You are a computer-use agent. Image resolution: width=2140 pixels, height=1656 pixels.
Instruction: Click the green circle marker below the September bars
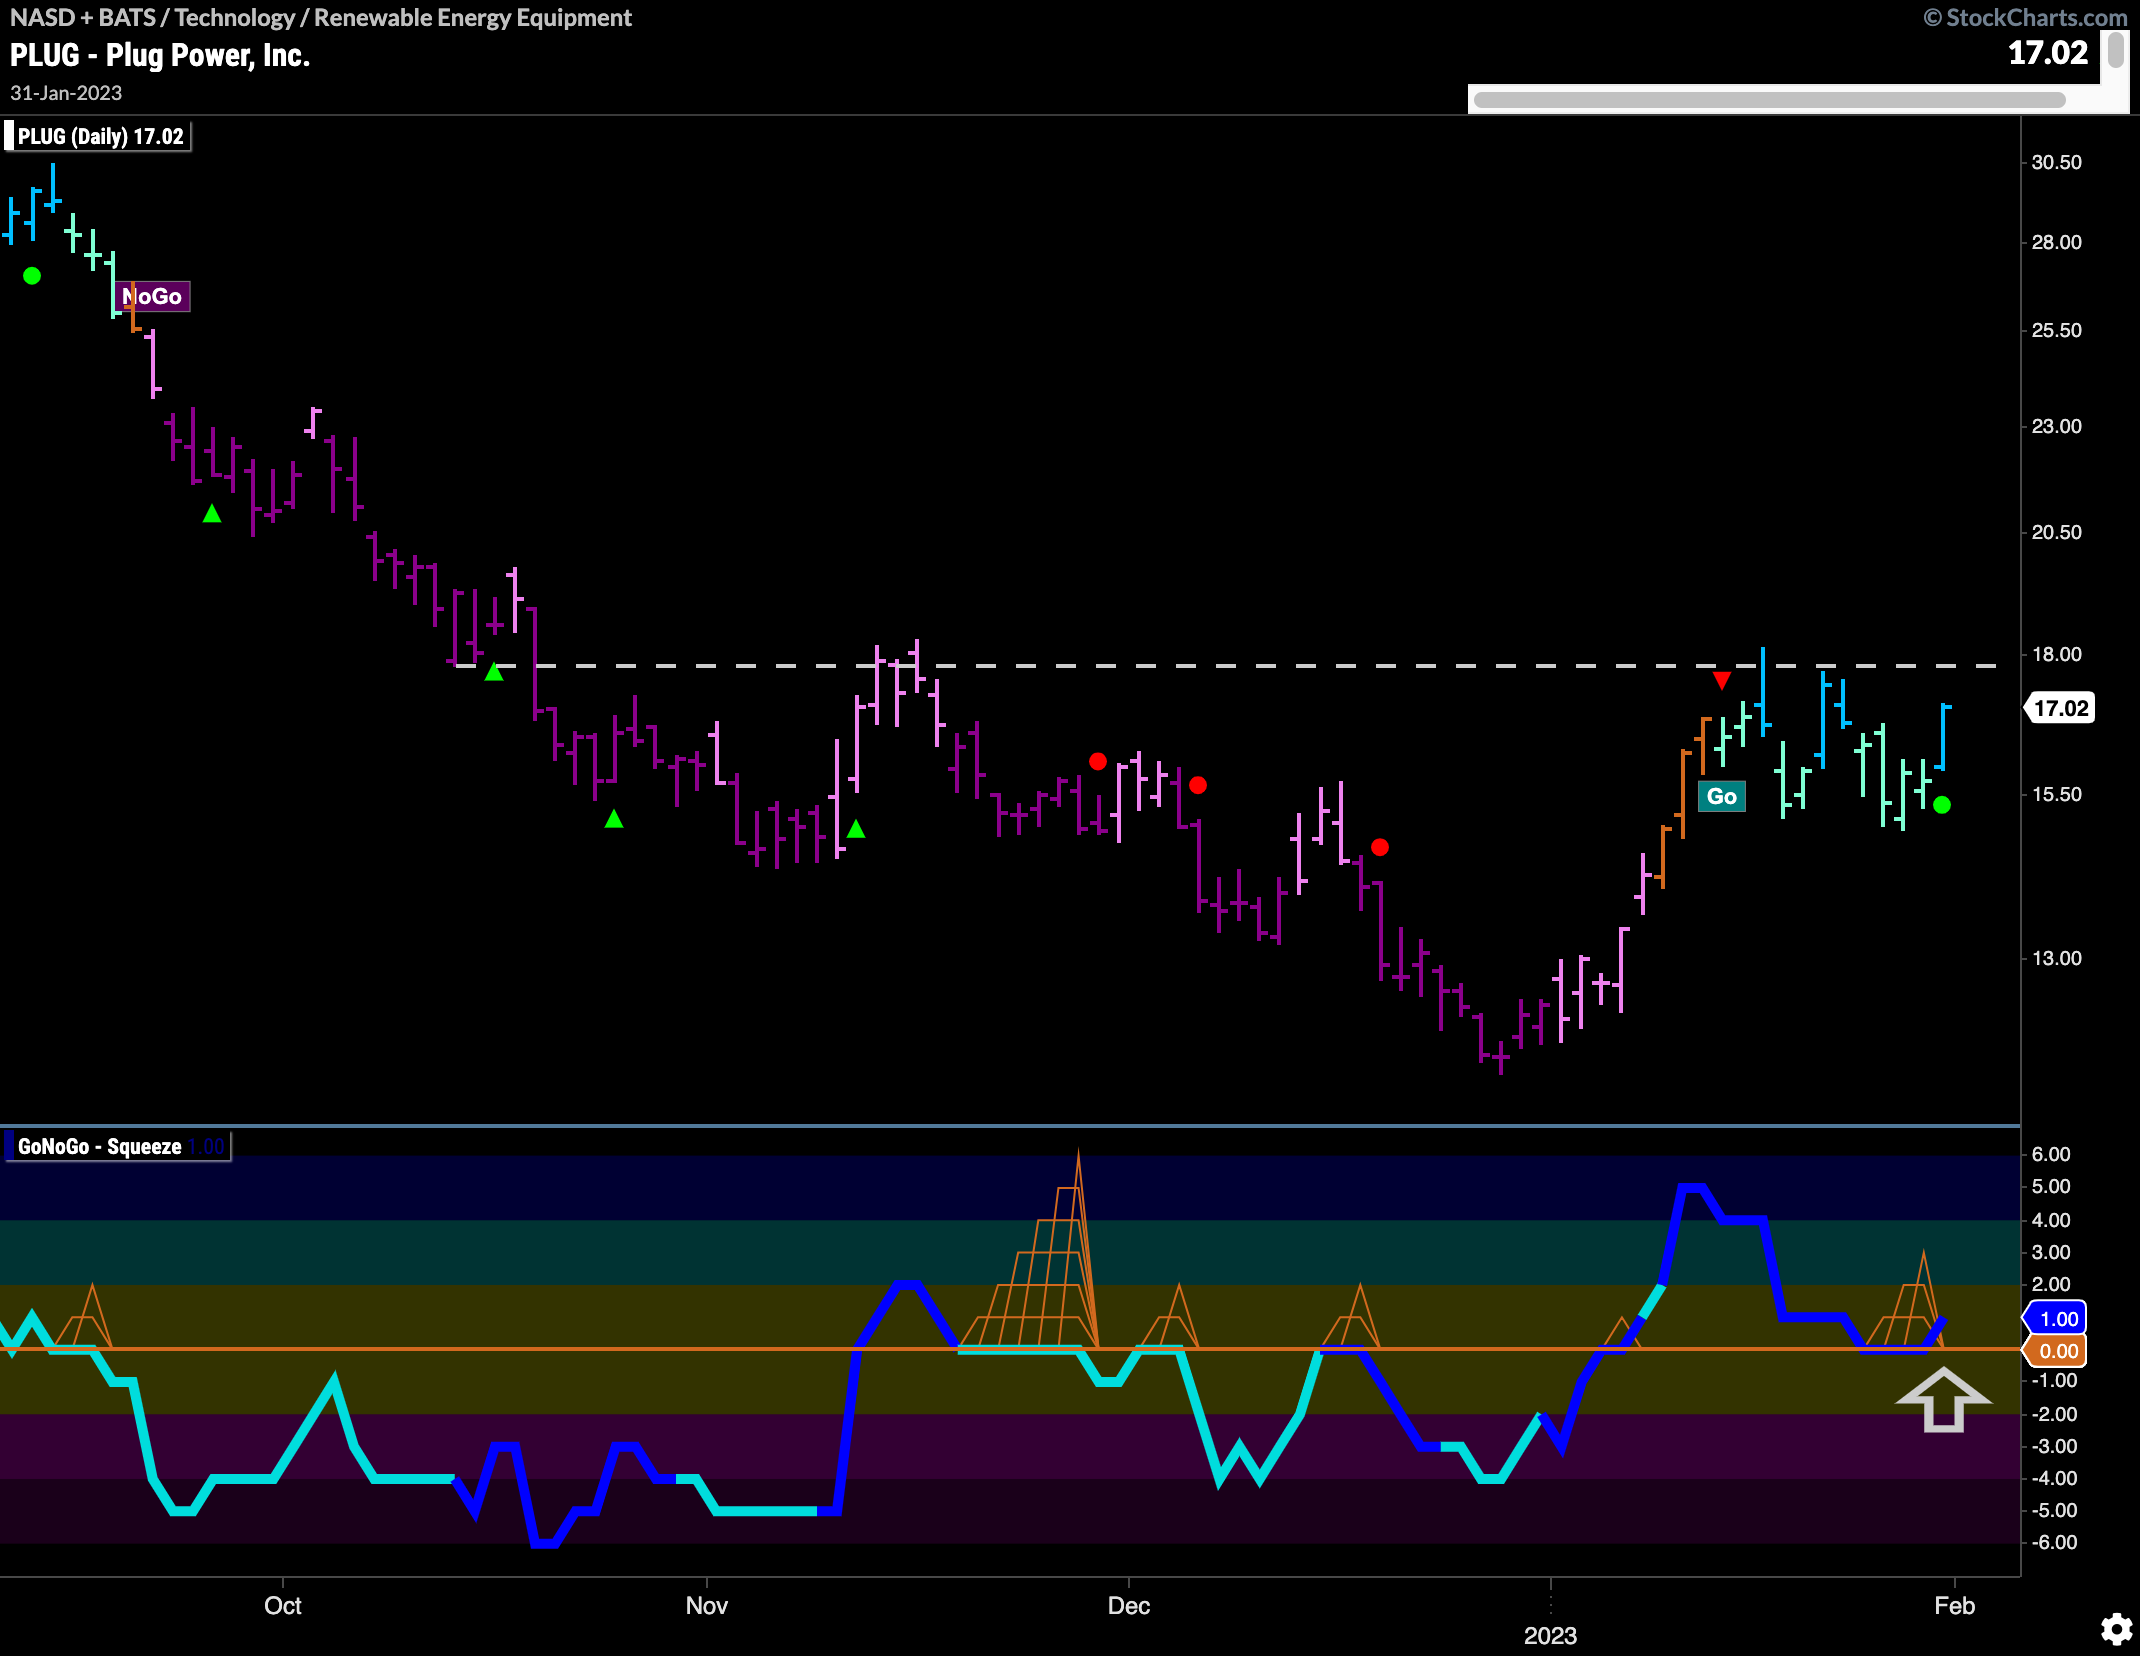(x=32, y=275)
